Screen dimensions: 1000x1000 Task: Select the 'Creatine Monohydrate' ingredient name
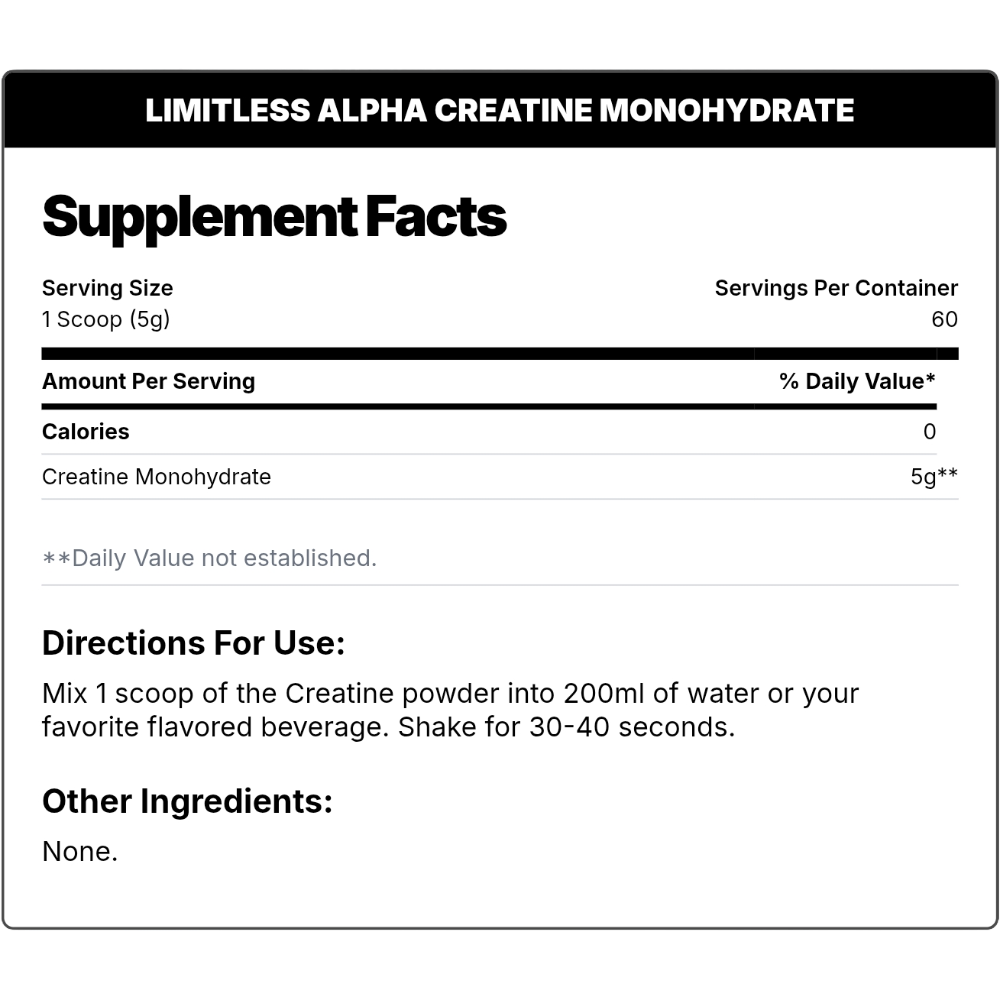(156, 477)
